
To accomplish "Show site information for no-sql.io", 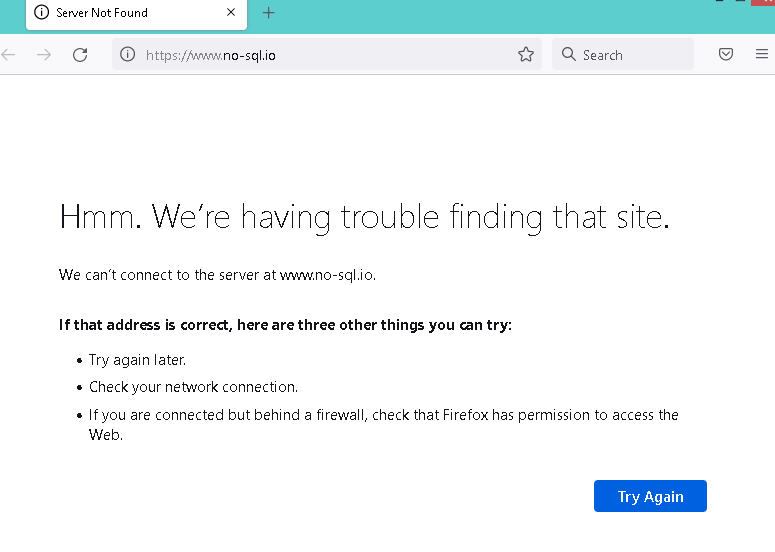I will [128, 55].
